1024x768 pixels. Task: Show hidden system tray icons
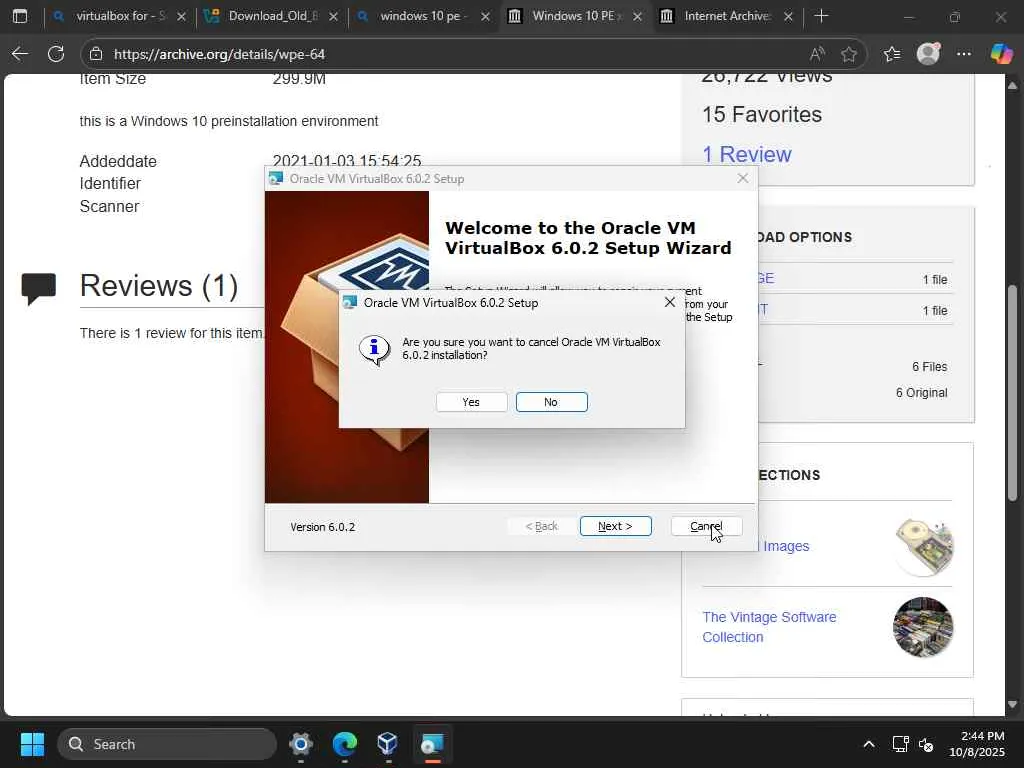tap(869, 744)
